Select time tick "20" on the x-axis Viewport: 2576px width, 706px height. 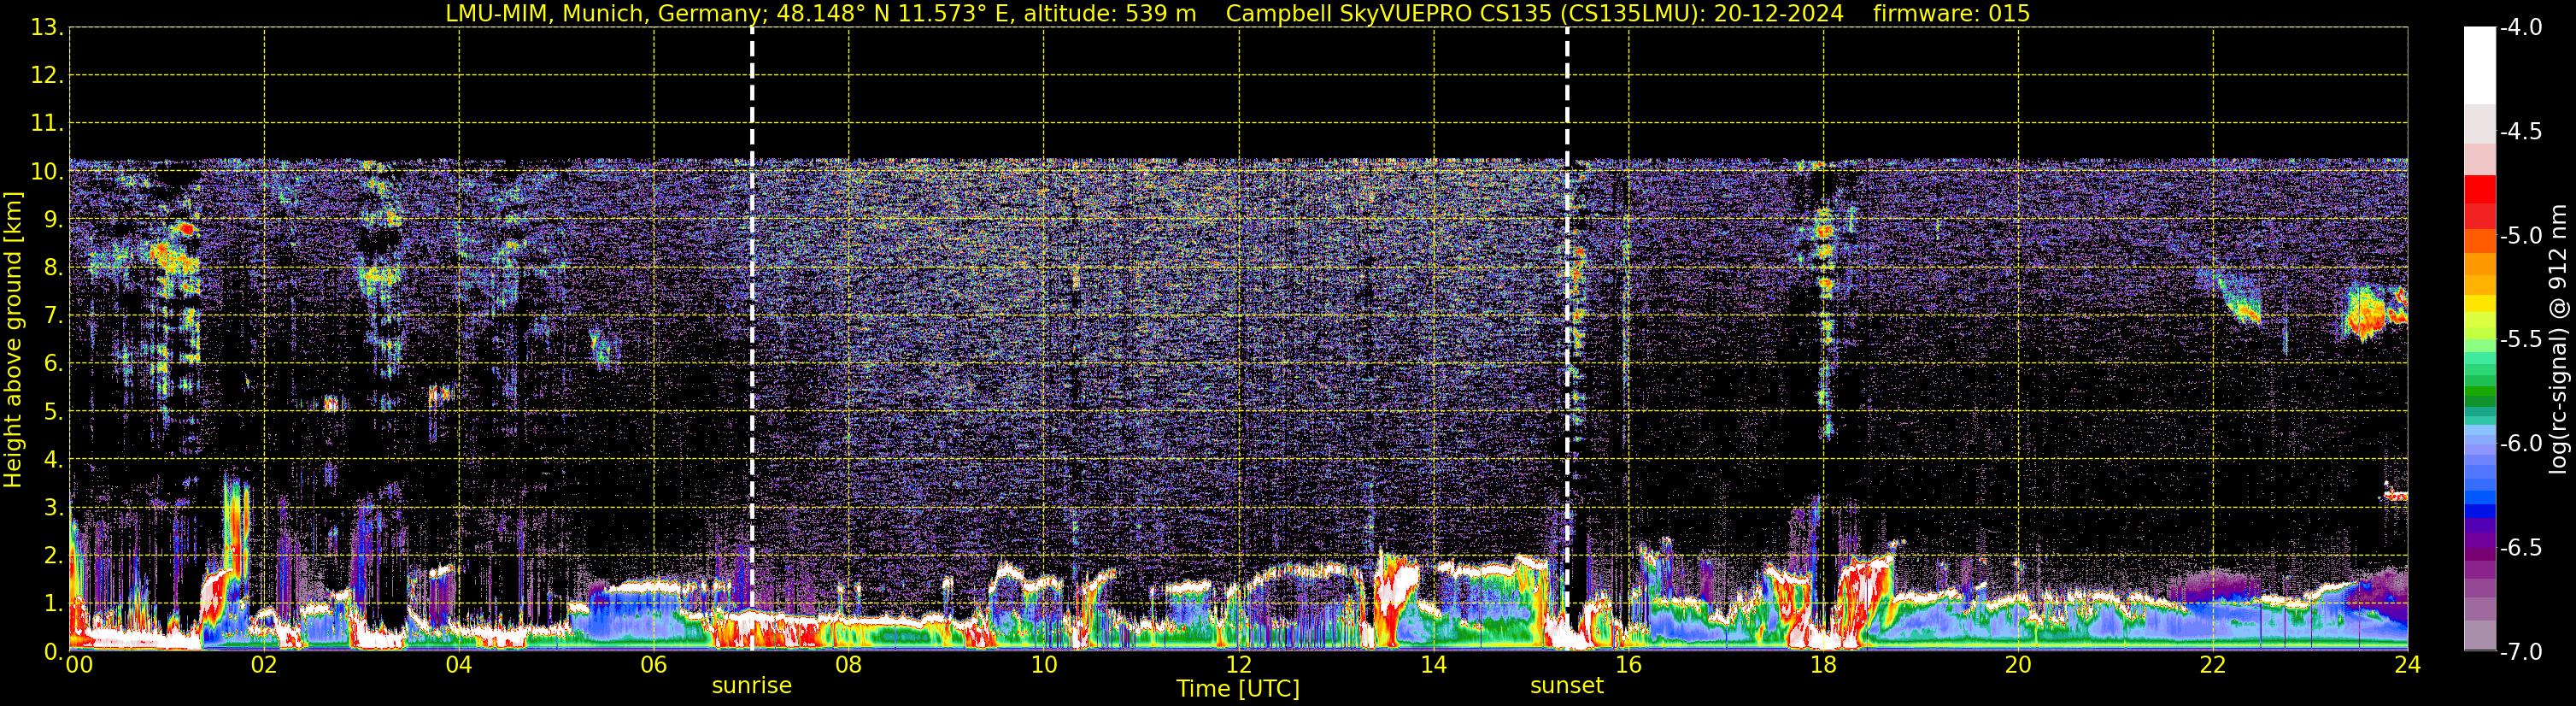coord(2019,665)
